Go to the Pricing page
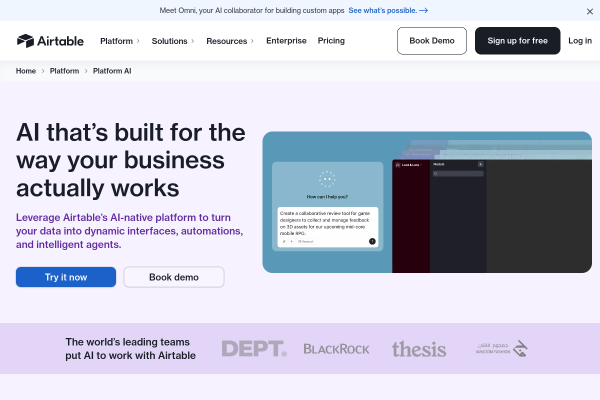This screenshot has width=600, height=400. click(331, 41)
